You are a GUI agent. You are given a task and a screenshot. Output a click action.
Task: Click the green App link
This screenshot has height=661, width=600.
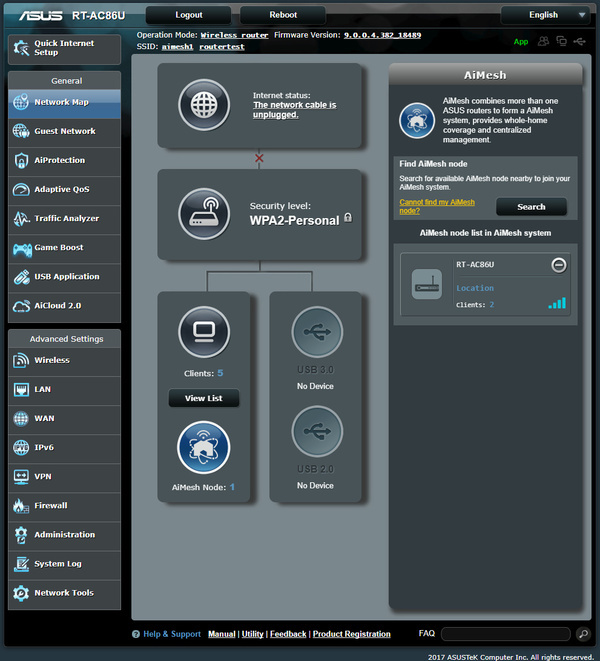[x=521, y=42]
